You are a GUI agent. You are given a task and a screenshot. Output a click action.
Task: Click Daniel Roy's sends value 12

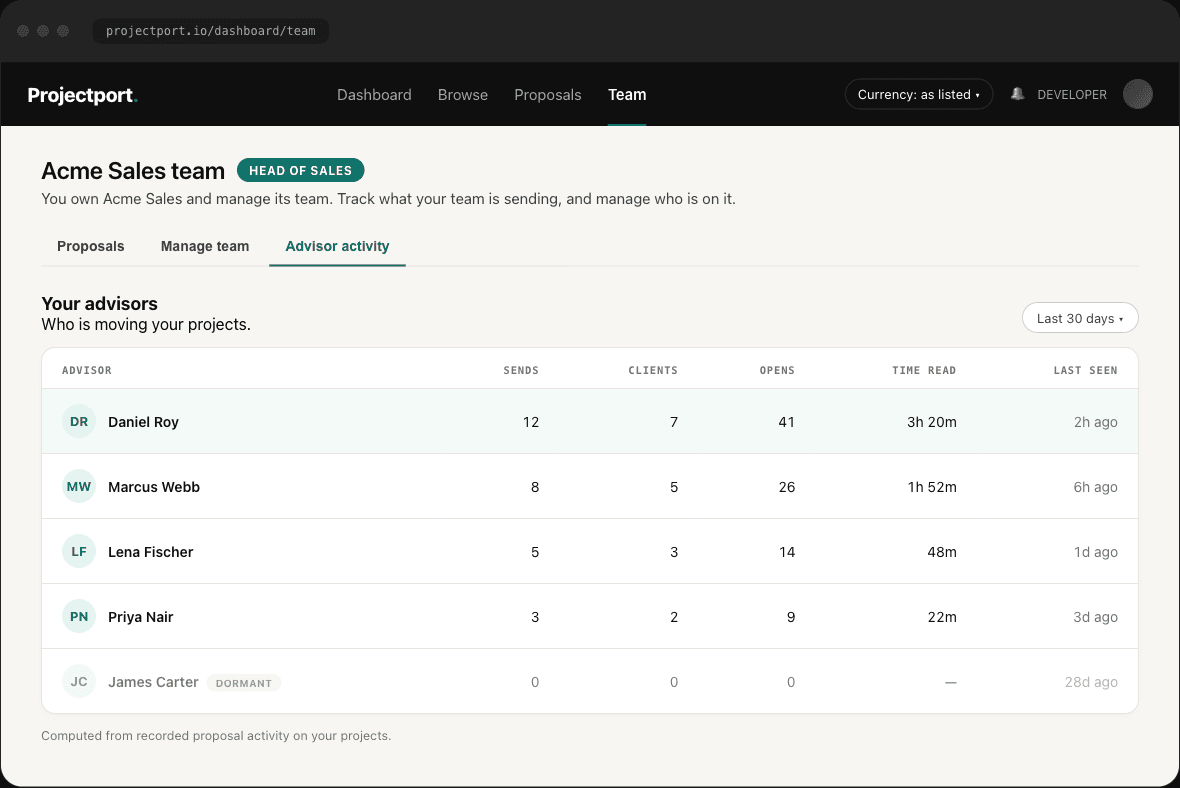click(531, 422)
